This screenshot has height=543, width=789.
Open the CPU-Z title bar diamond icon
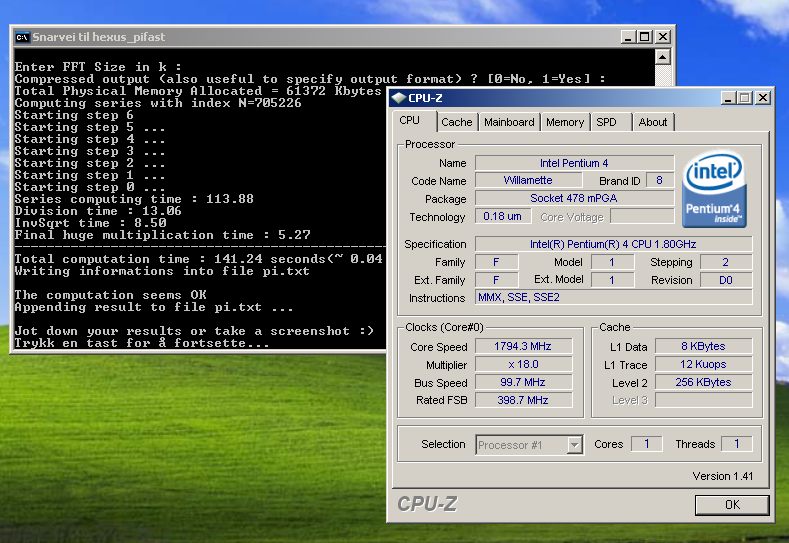[x=399, y=98]
